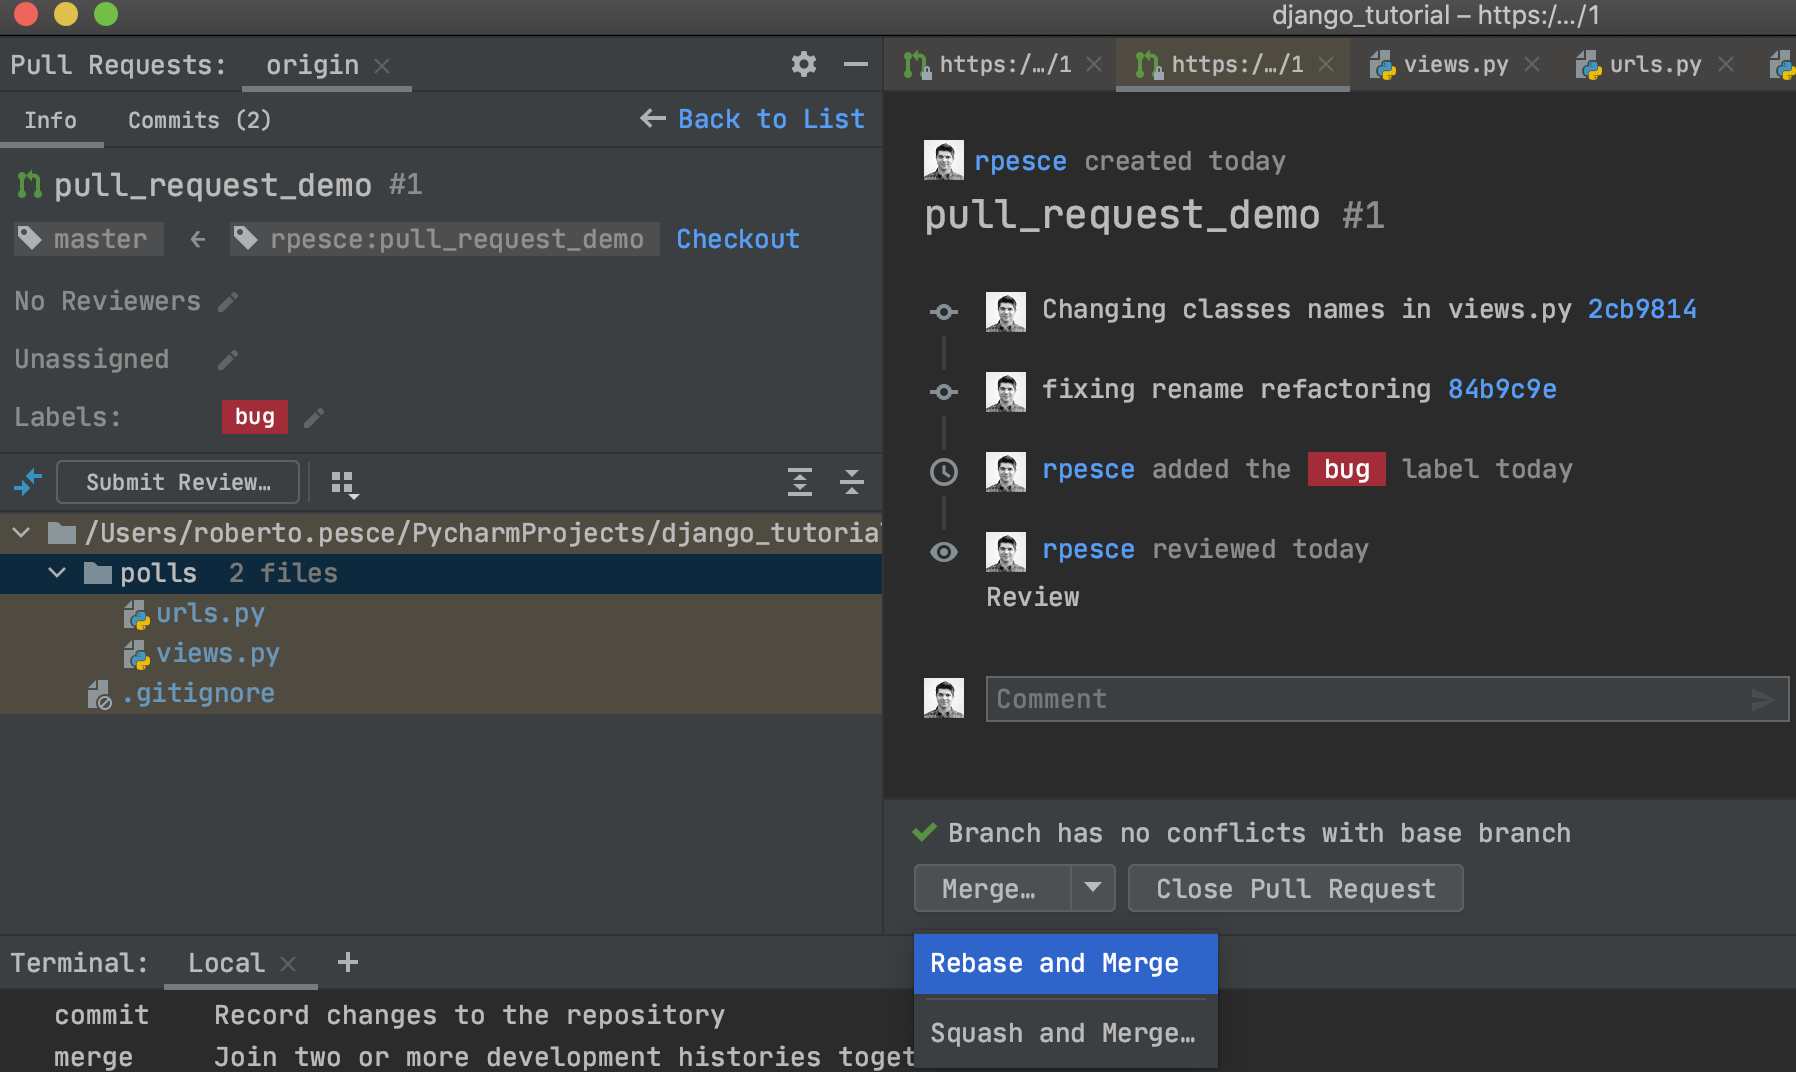Click commit node icon for 84b9c9e
This screenshot has width=1796, height=1072.
[944, 392]
